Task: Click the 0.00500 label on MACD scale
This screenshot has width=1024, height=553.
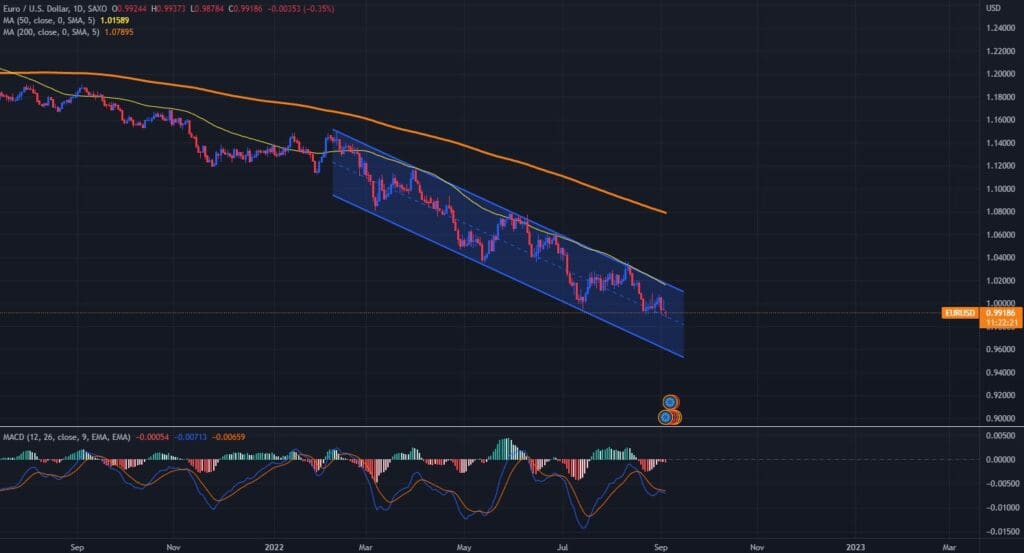Action: click(1000, 436)
